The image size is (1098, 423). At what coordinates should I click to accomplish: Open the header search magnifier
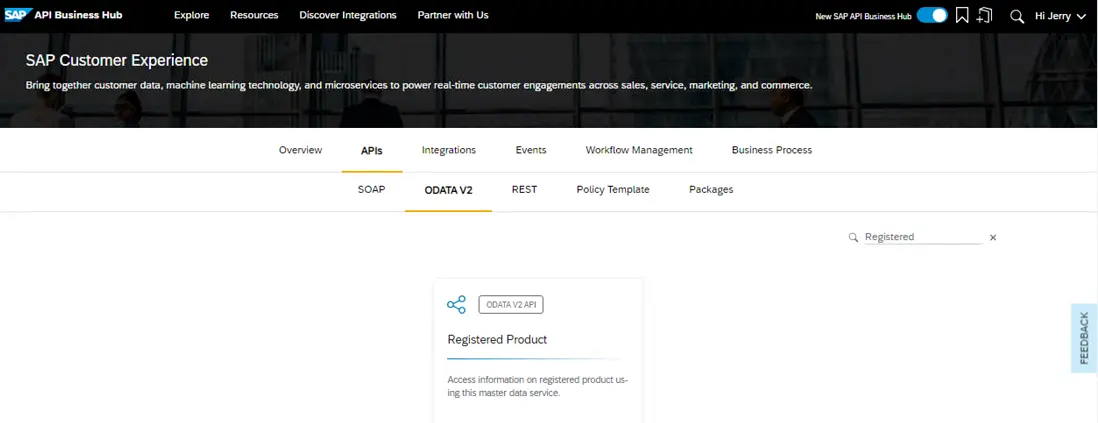click(x=1017, y=16)
